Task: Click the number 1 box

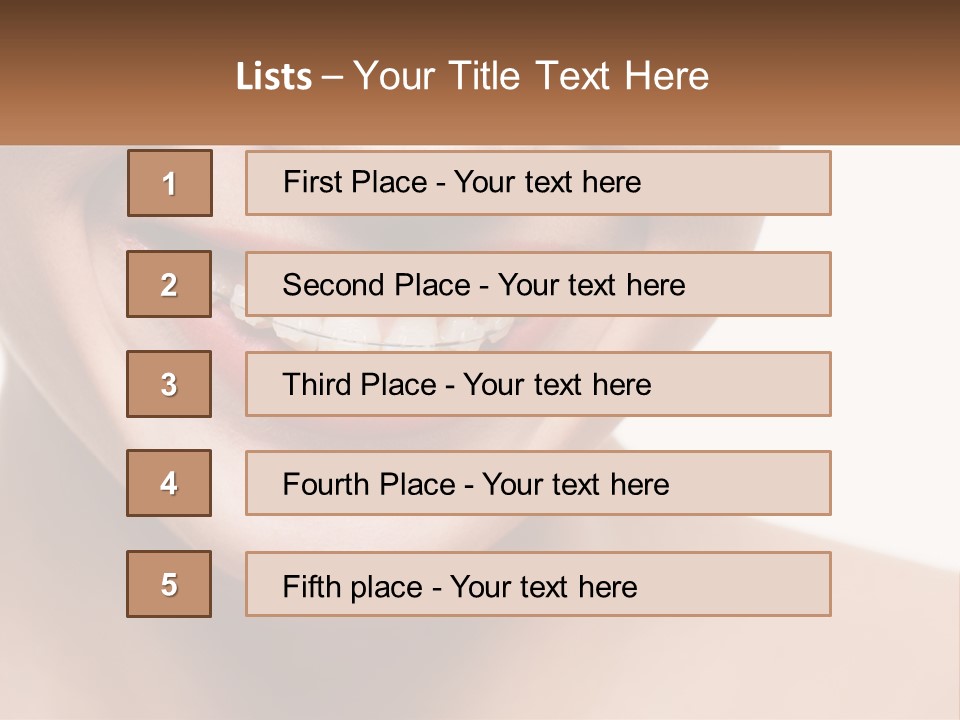Action: (170, 183)
